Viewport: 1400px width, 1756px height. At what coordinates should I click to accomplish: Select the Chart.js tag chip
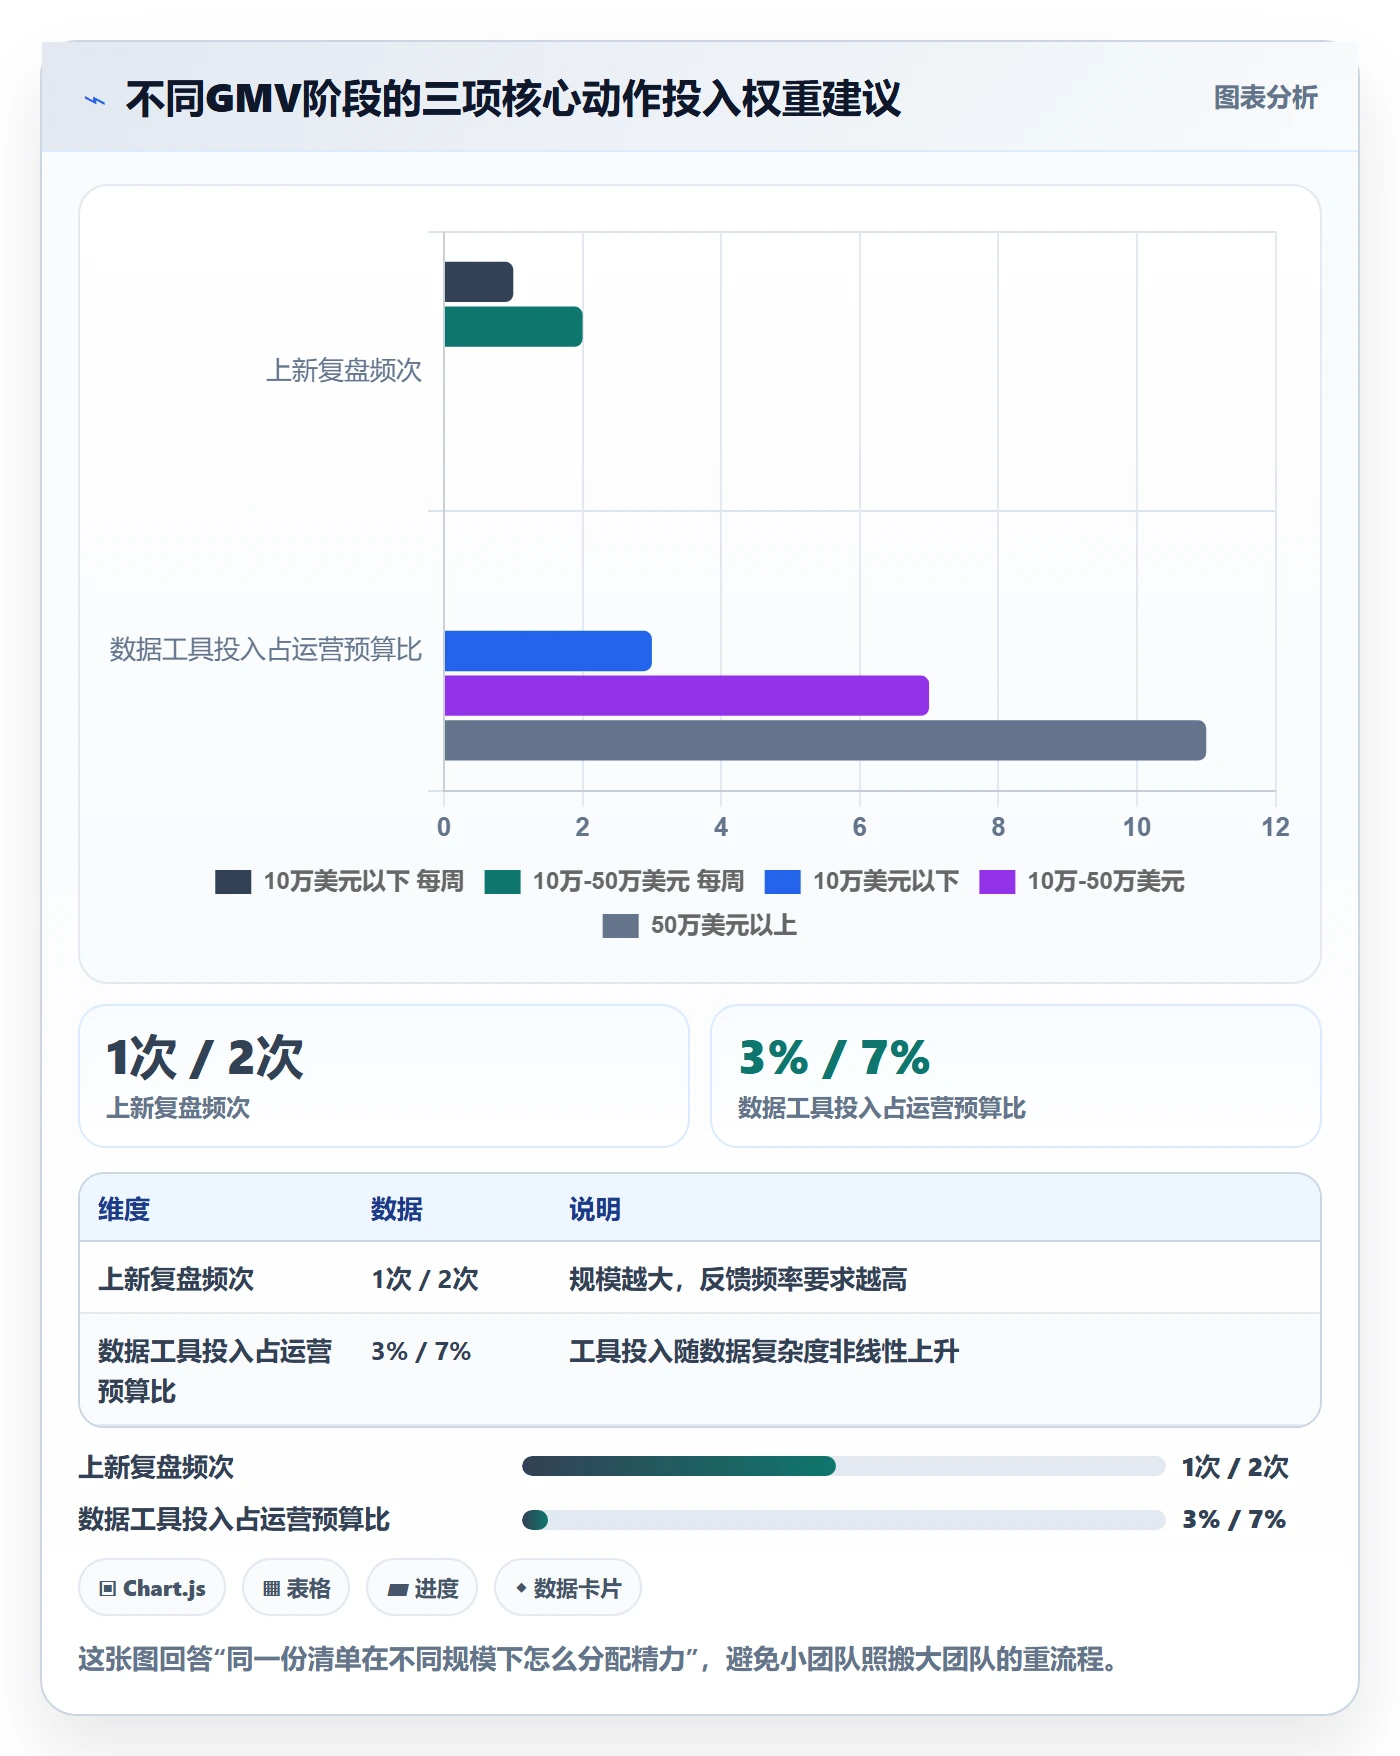(x=152, y=1588)
